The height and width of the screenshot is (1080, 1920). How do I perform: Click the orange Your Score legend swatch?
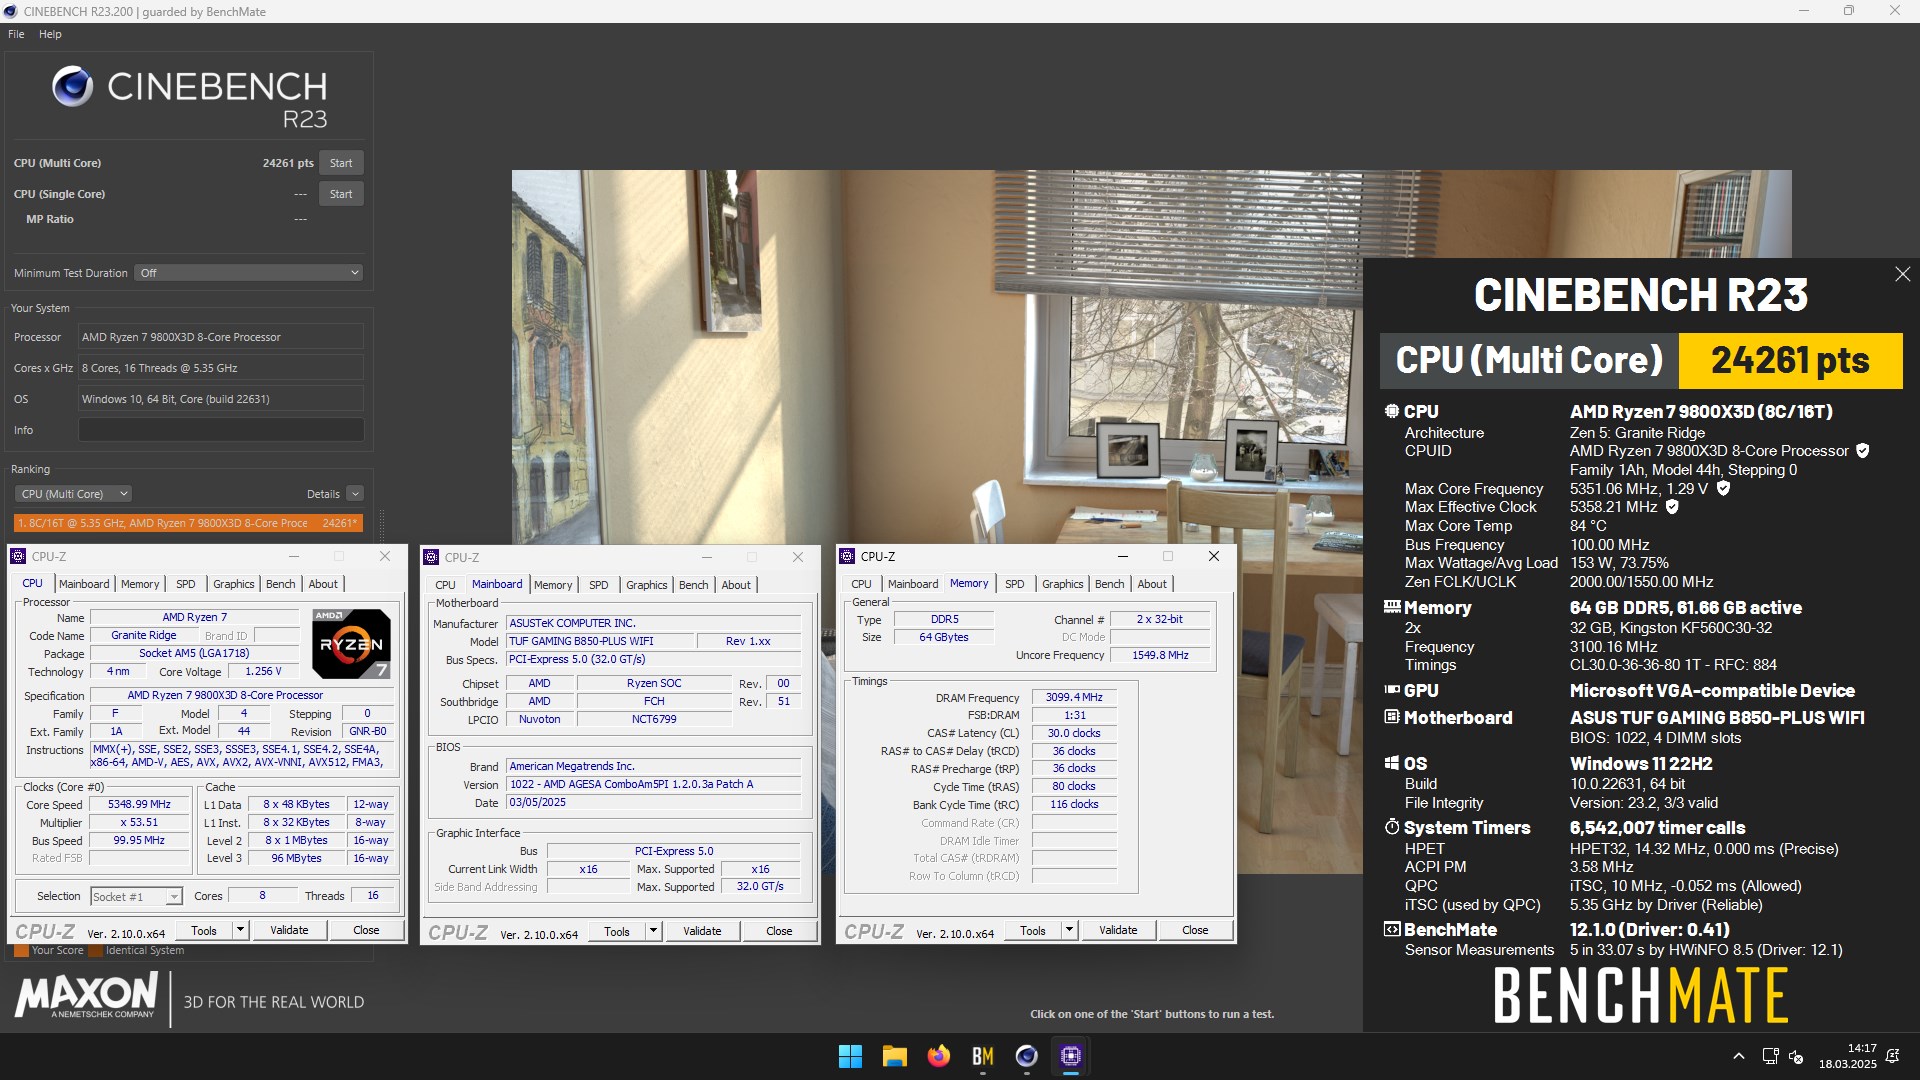coord(21,951)
